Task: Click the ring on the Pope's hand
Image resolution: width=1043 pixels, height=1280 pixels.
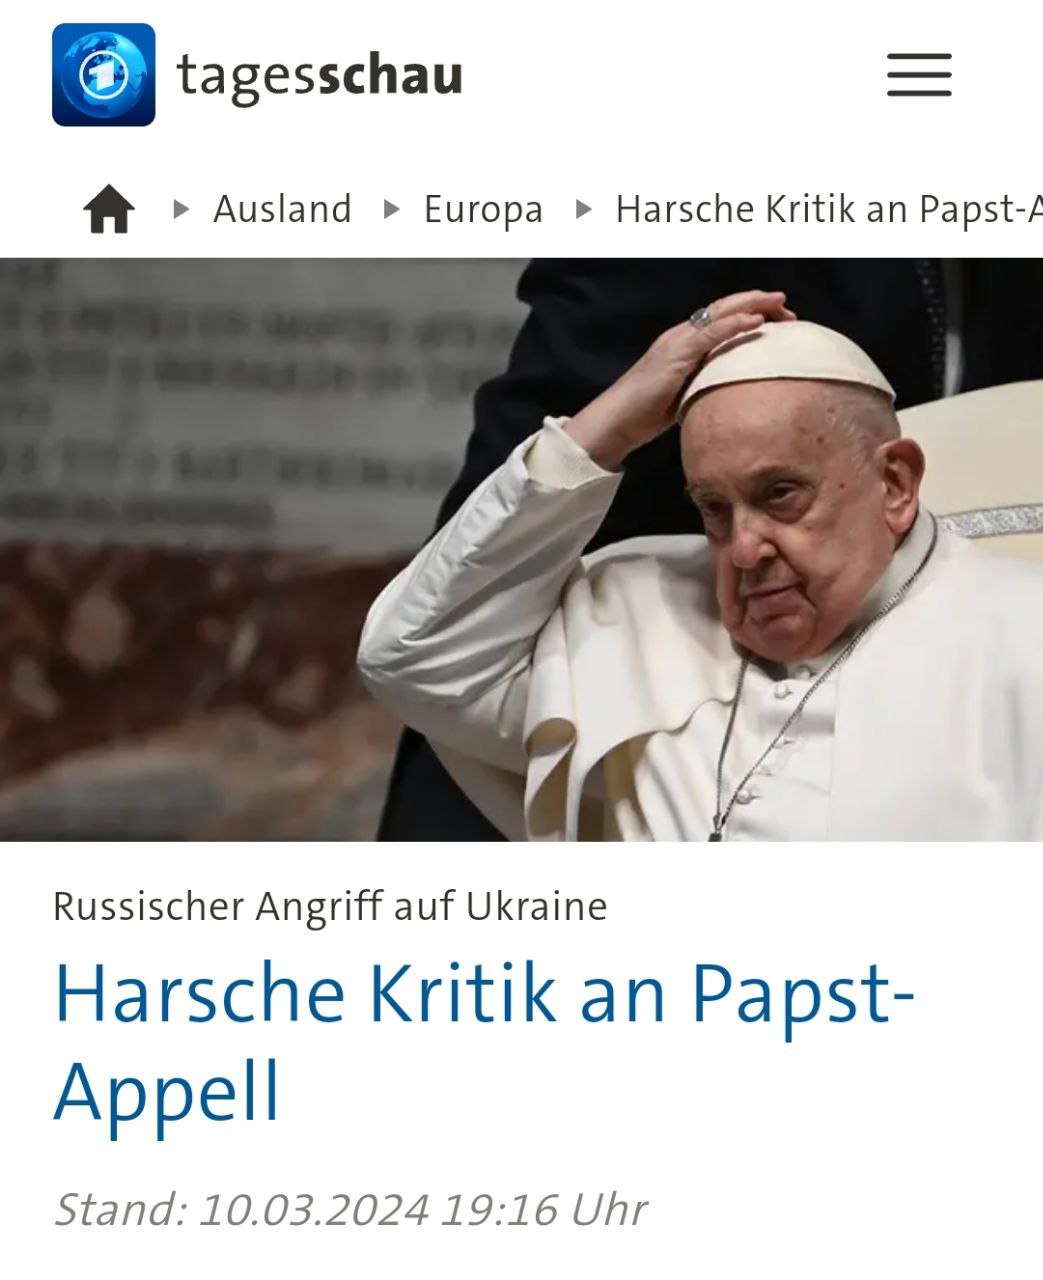Action: [x=701, y=317]
